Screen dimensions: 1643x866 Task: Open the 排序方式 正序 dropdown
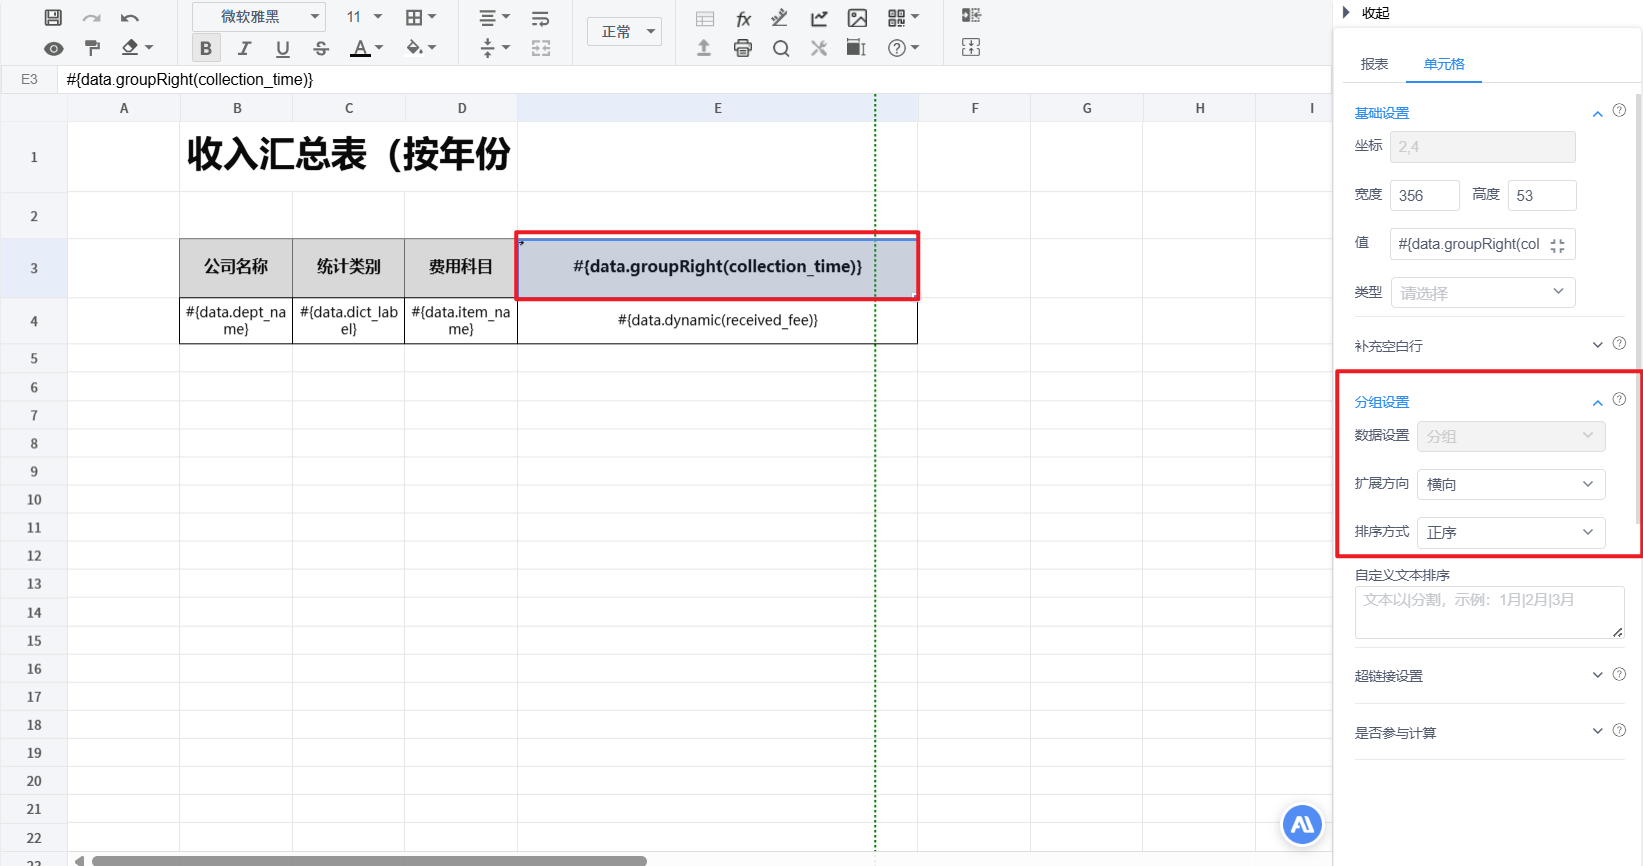pos(1511,532)
